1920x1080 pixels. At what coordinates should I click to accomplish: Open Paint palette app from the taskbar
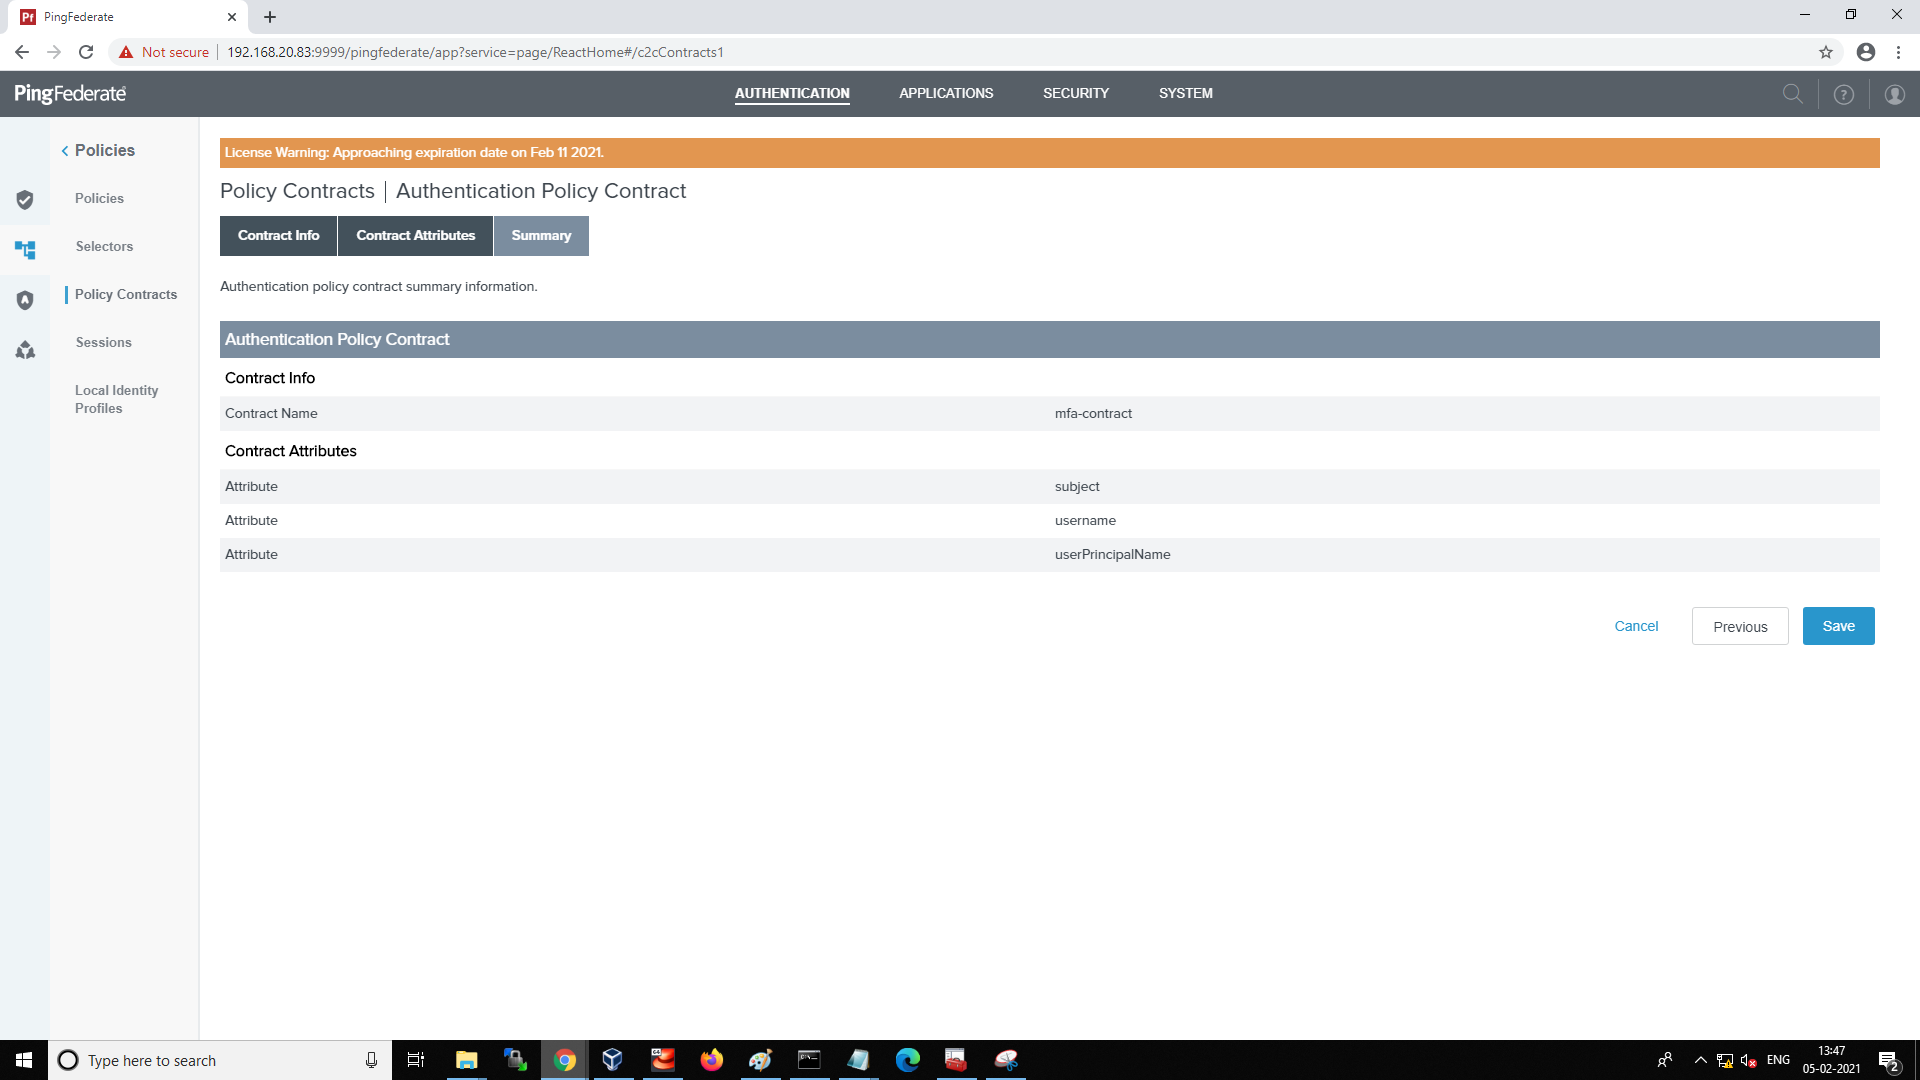tap(760, 1060)
